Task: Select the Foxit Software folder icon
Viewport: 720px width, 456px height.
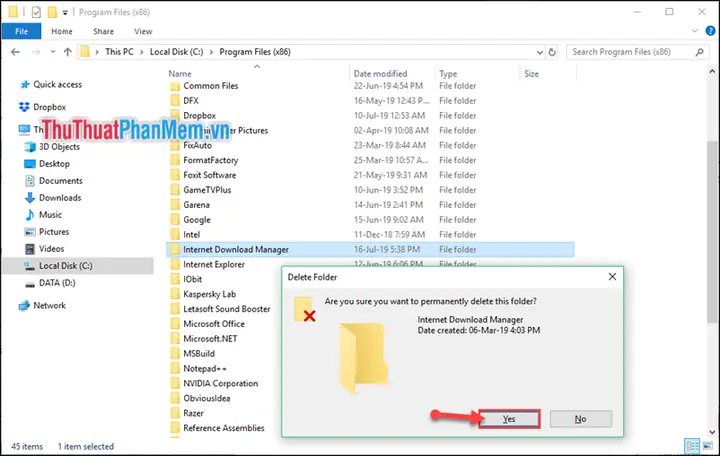Action: click(x=174, y=175)
